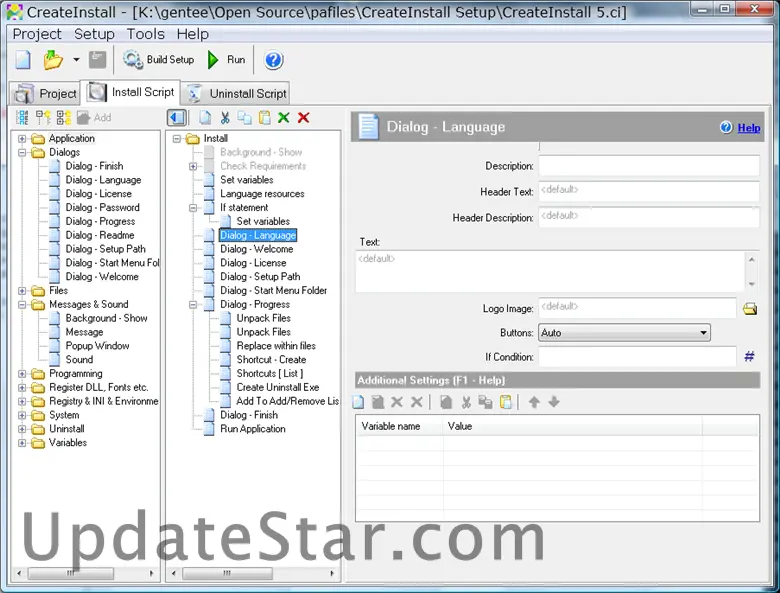
Task: Select Dialog - Welcome in install script tree
Action: coord(256,249)
